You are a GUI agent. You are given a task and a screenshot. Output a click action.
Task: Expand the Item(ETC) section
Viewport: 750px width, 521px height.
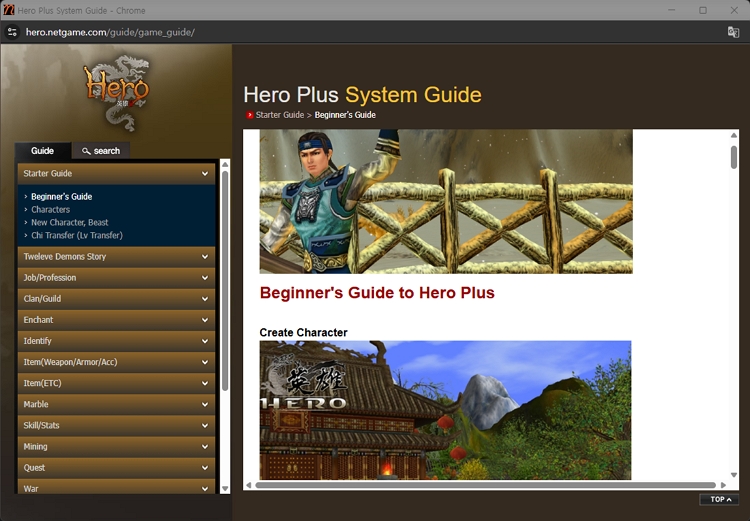click(x=116, y=383)
